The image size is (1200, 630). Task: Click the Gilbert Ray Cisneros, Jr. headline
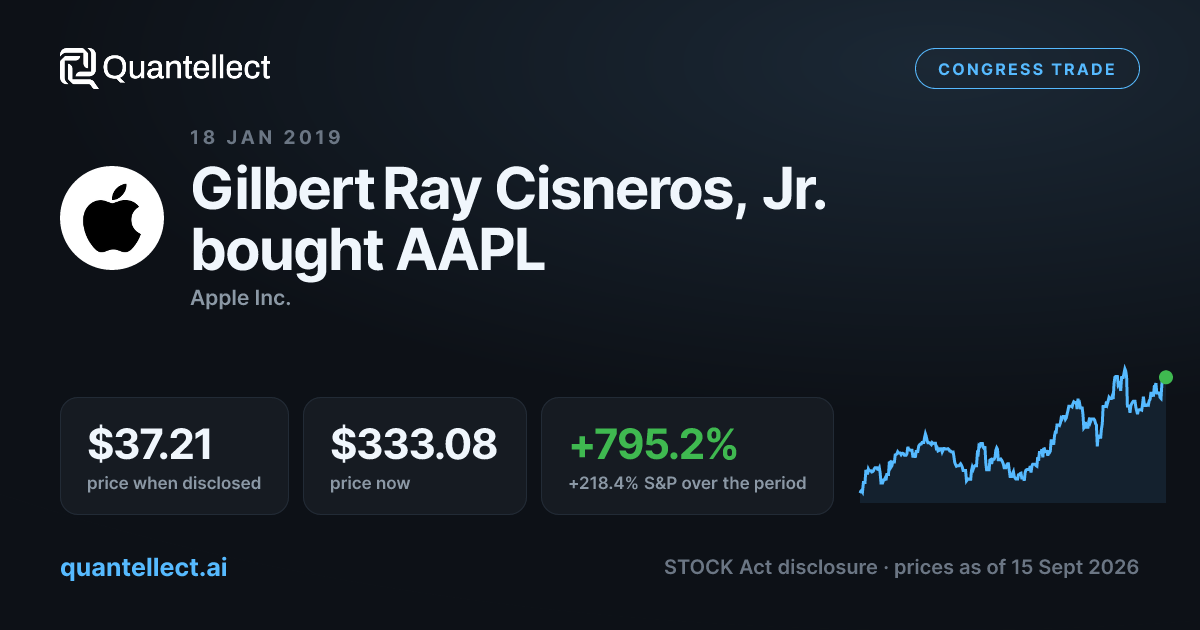pos(509,189)
